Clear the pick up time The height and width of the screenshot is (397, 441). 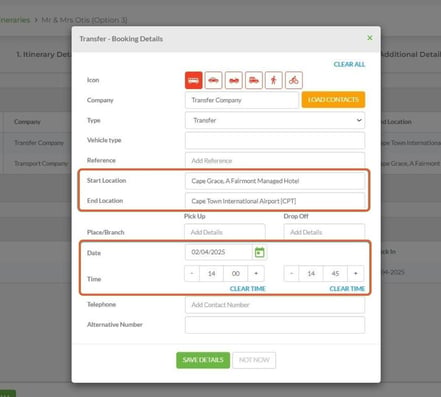point(248,289)
